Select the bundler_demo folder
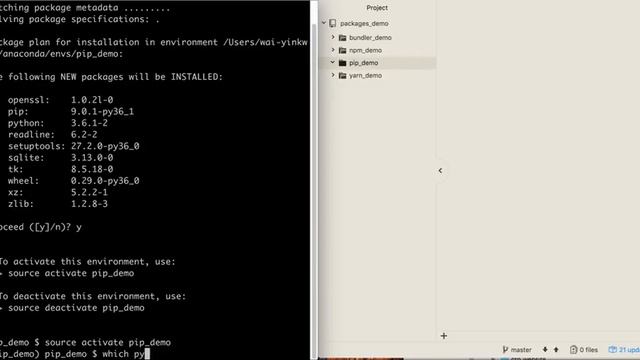 pyautogui.click(x=370, y=38)
